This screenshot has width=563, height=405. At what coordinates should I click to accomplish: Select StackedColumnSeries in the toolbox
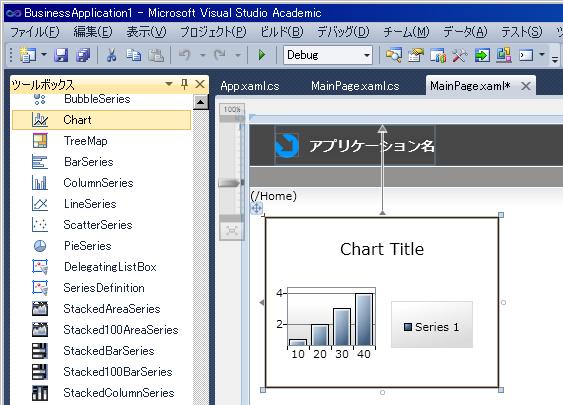[101, 393]
